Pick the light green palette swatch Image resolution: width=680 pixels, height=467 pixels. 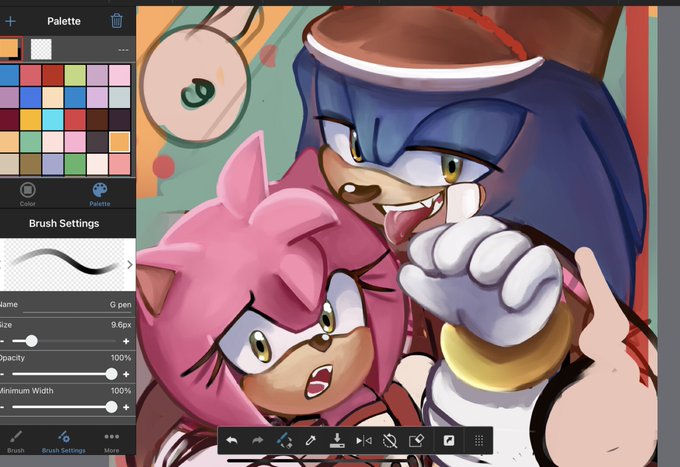75,75
